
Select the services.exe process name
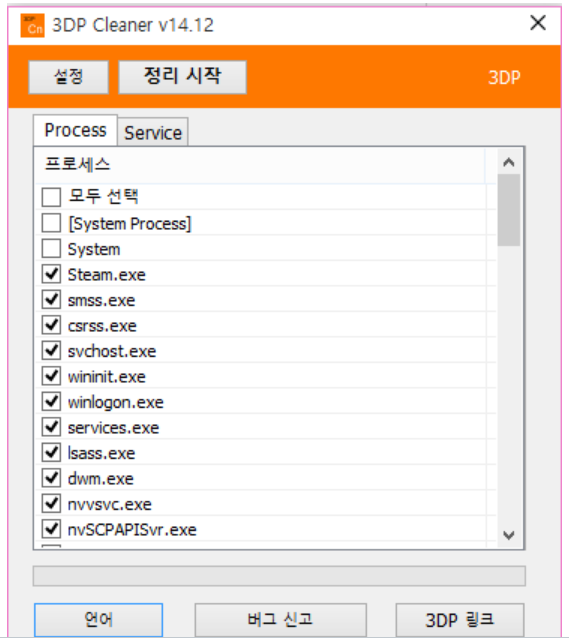[113, 428]
